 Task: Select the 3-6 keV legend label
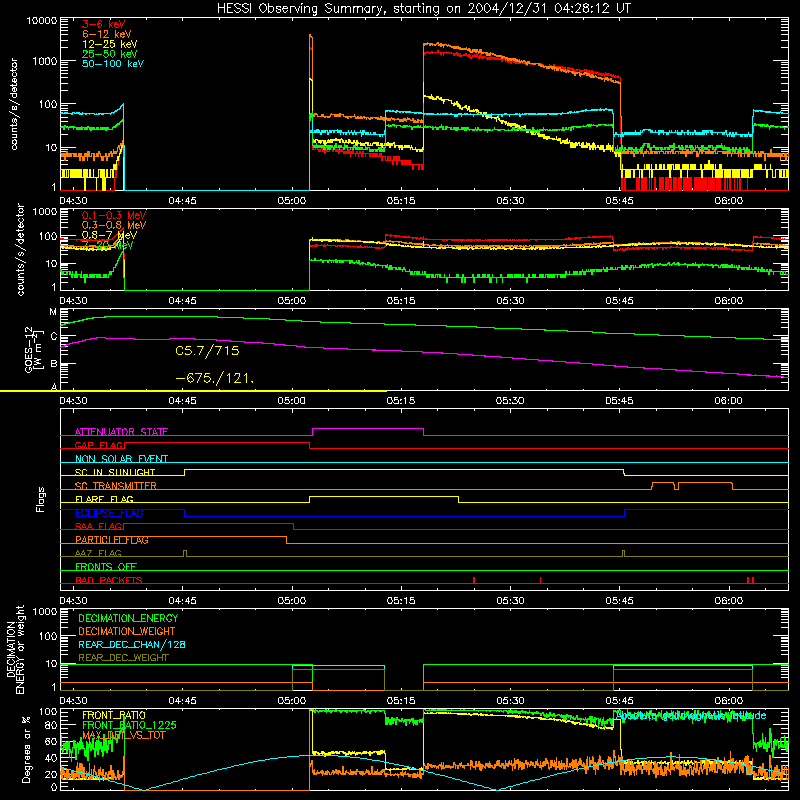pos(103,24)
